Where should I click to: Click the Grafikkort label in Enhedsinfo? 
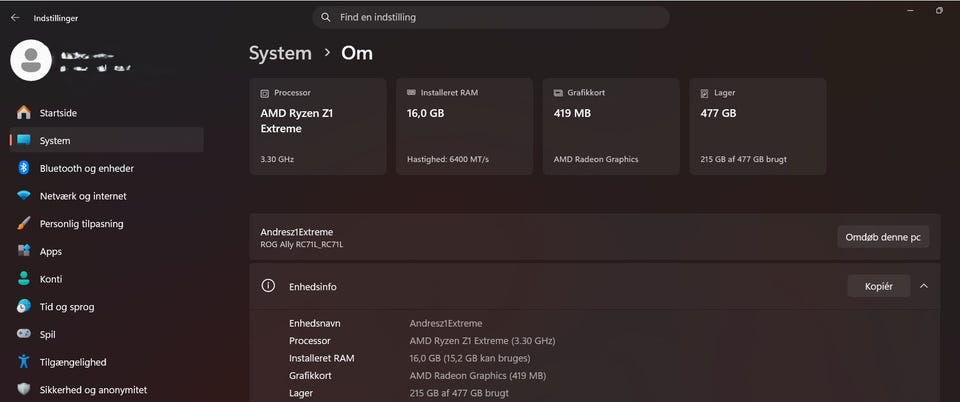pyautogui.click(x=310, y=375)
